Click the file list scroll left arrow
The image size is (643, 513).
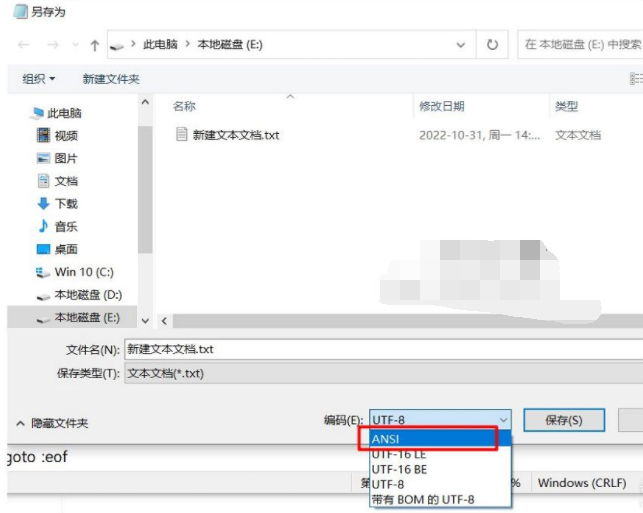[x=164, y=321]
